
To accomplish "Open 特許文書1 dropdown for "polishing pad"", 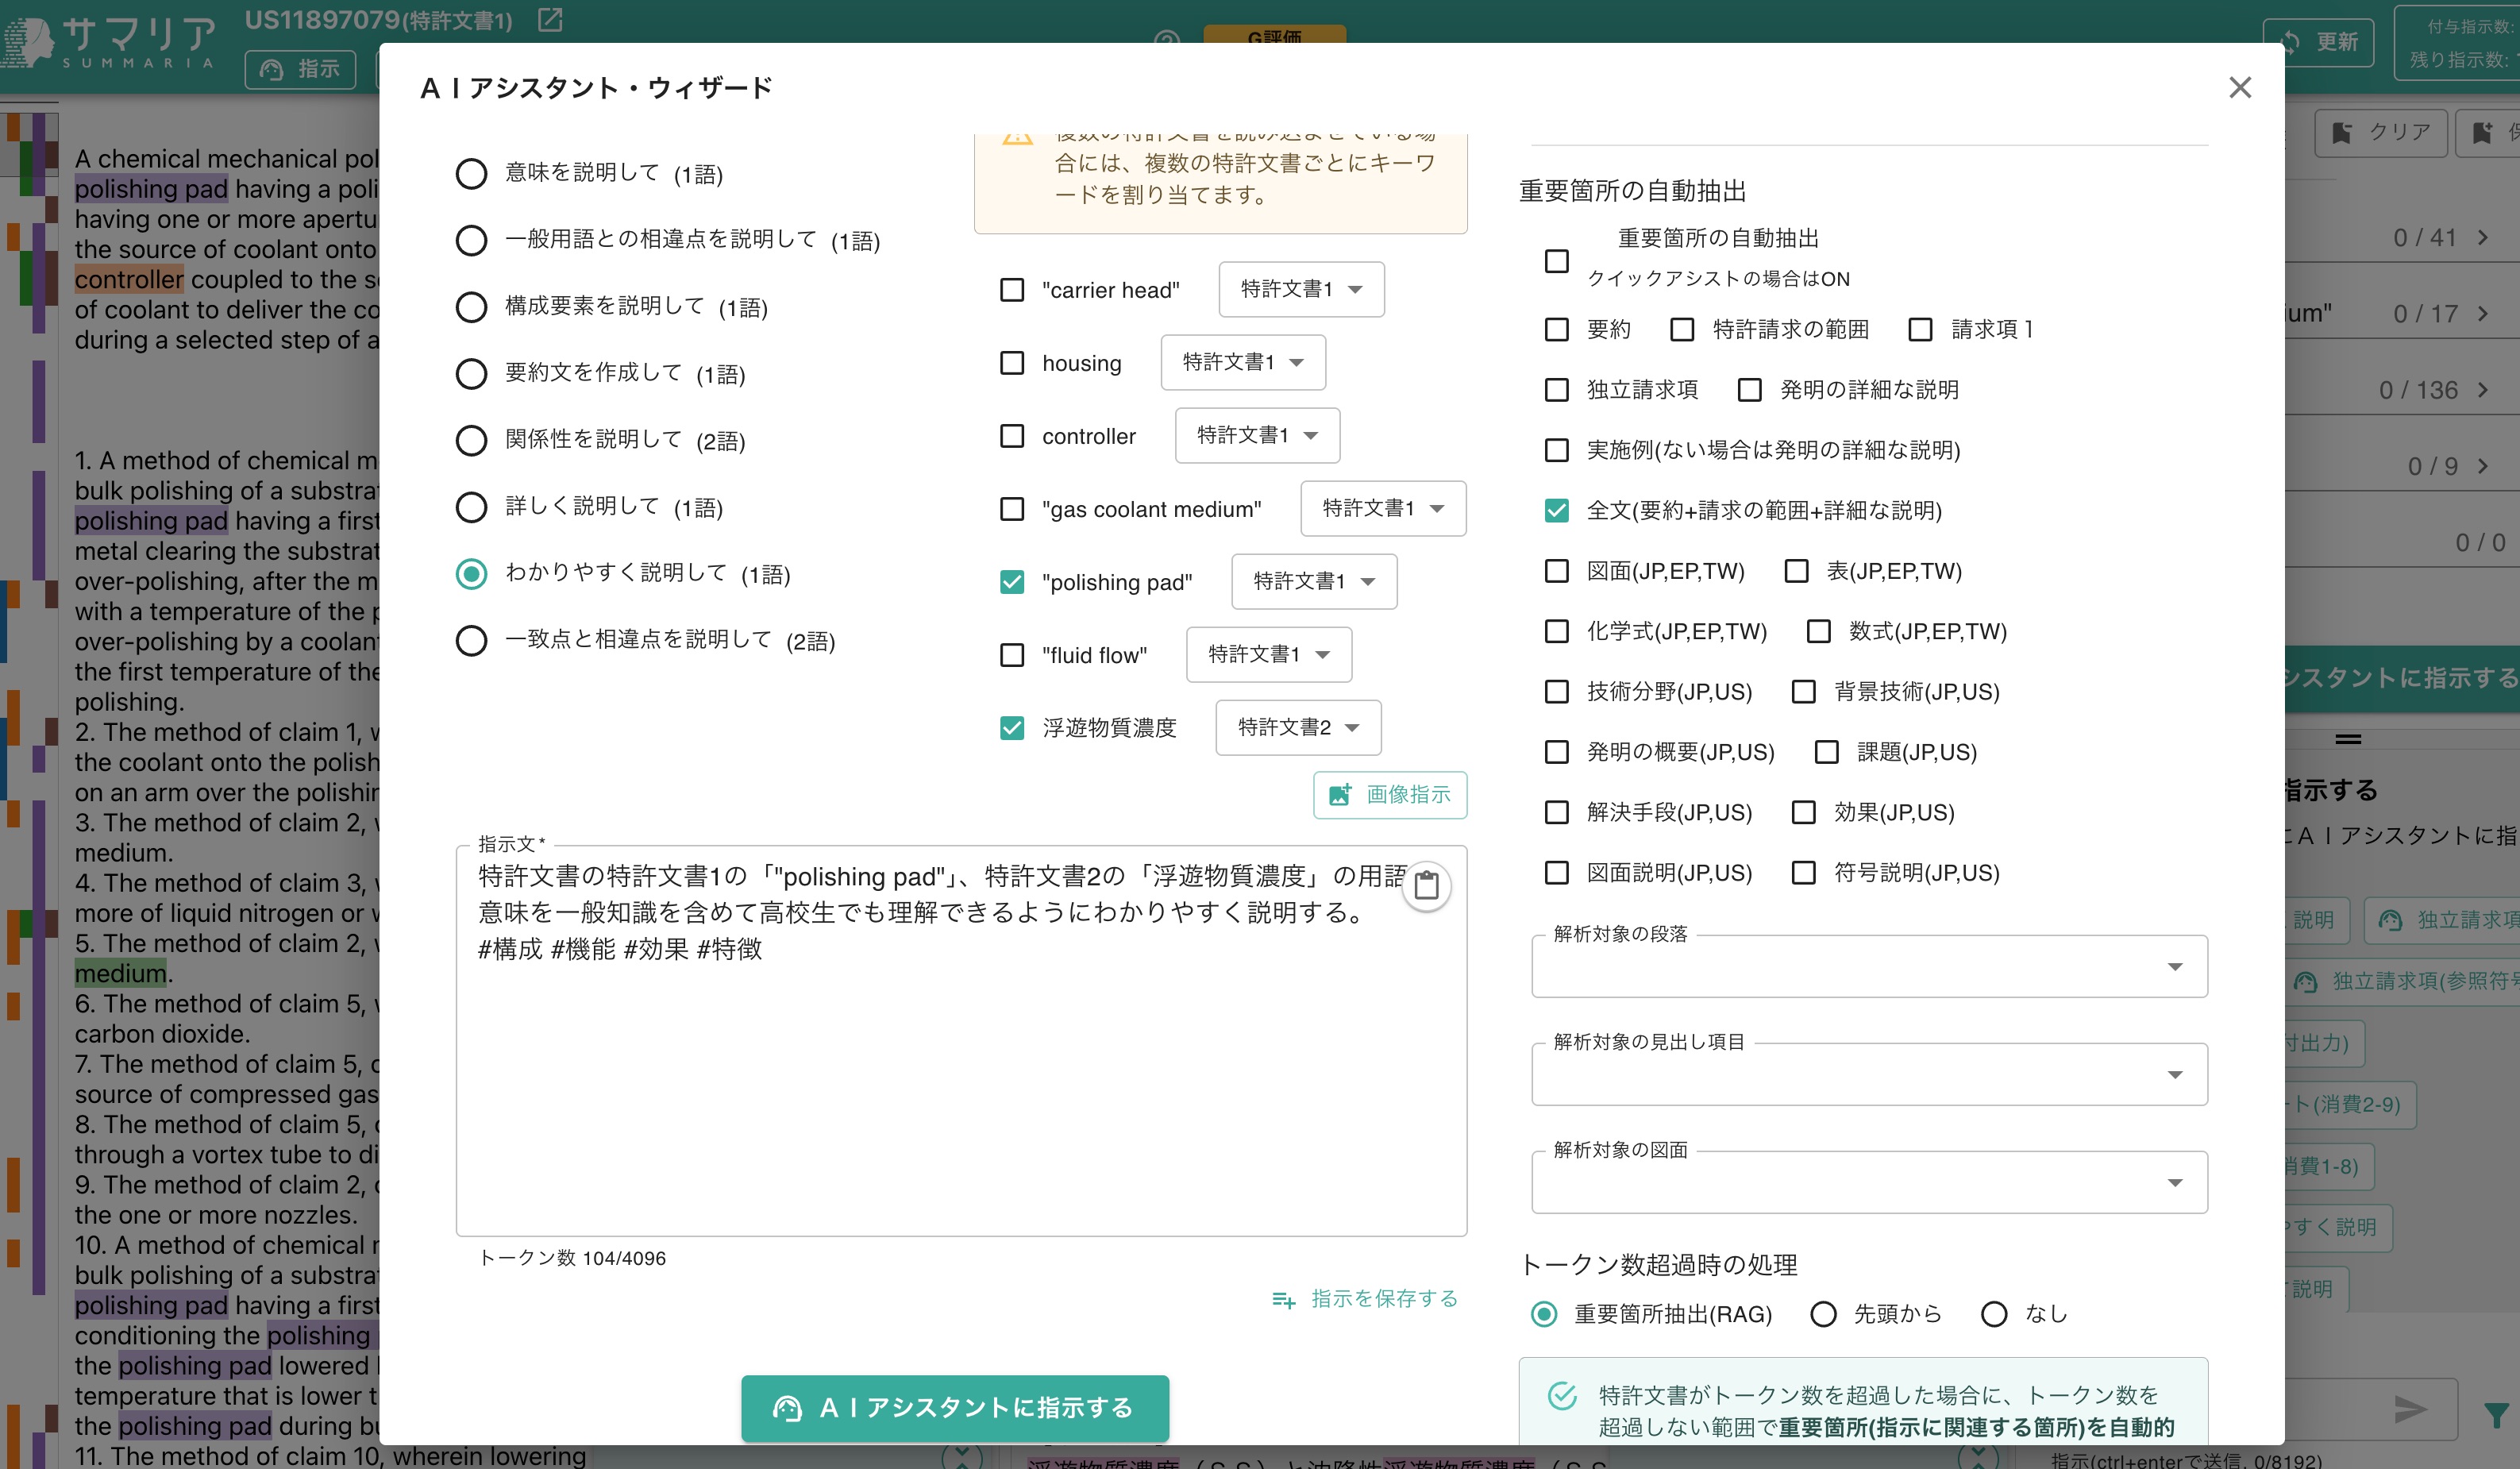I will click(x=1314, y=582).
